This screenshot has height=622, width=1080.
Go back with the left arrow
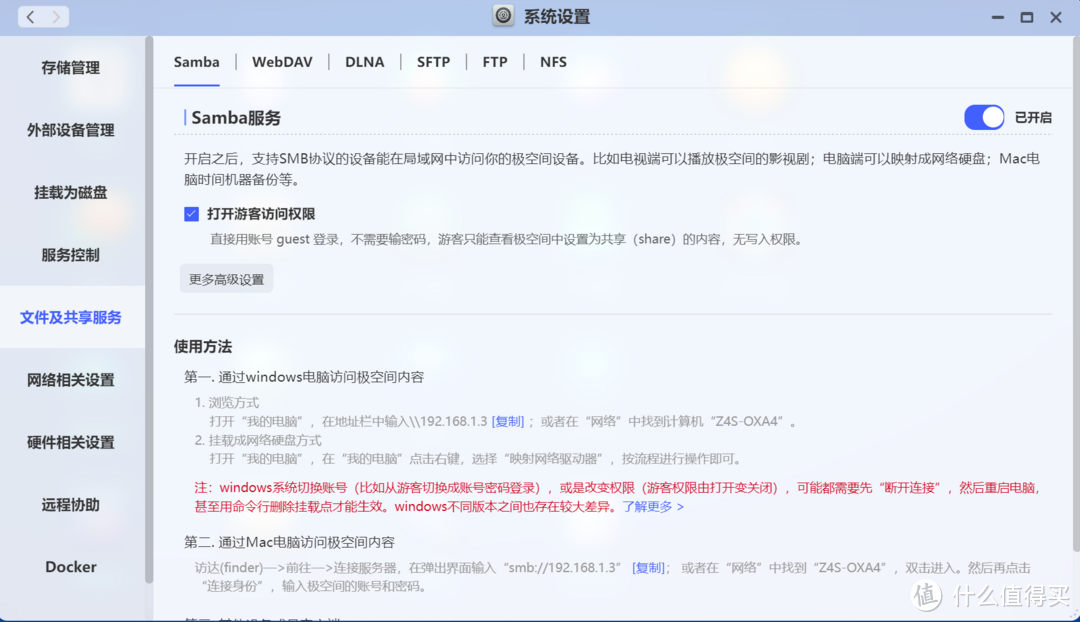point(30,17)
